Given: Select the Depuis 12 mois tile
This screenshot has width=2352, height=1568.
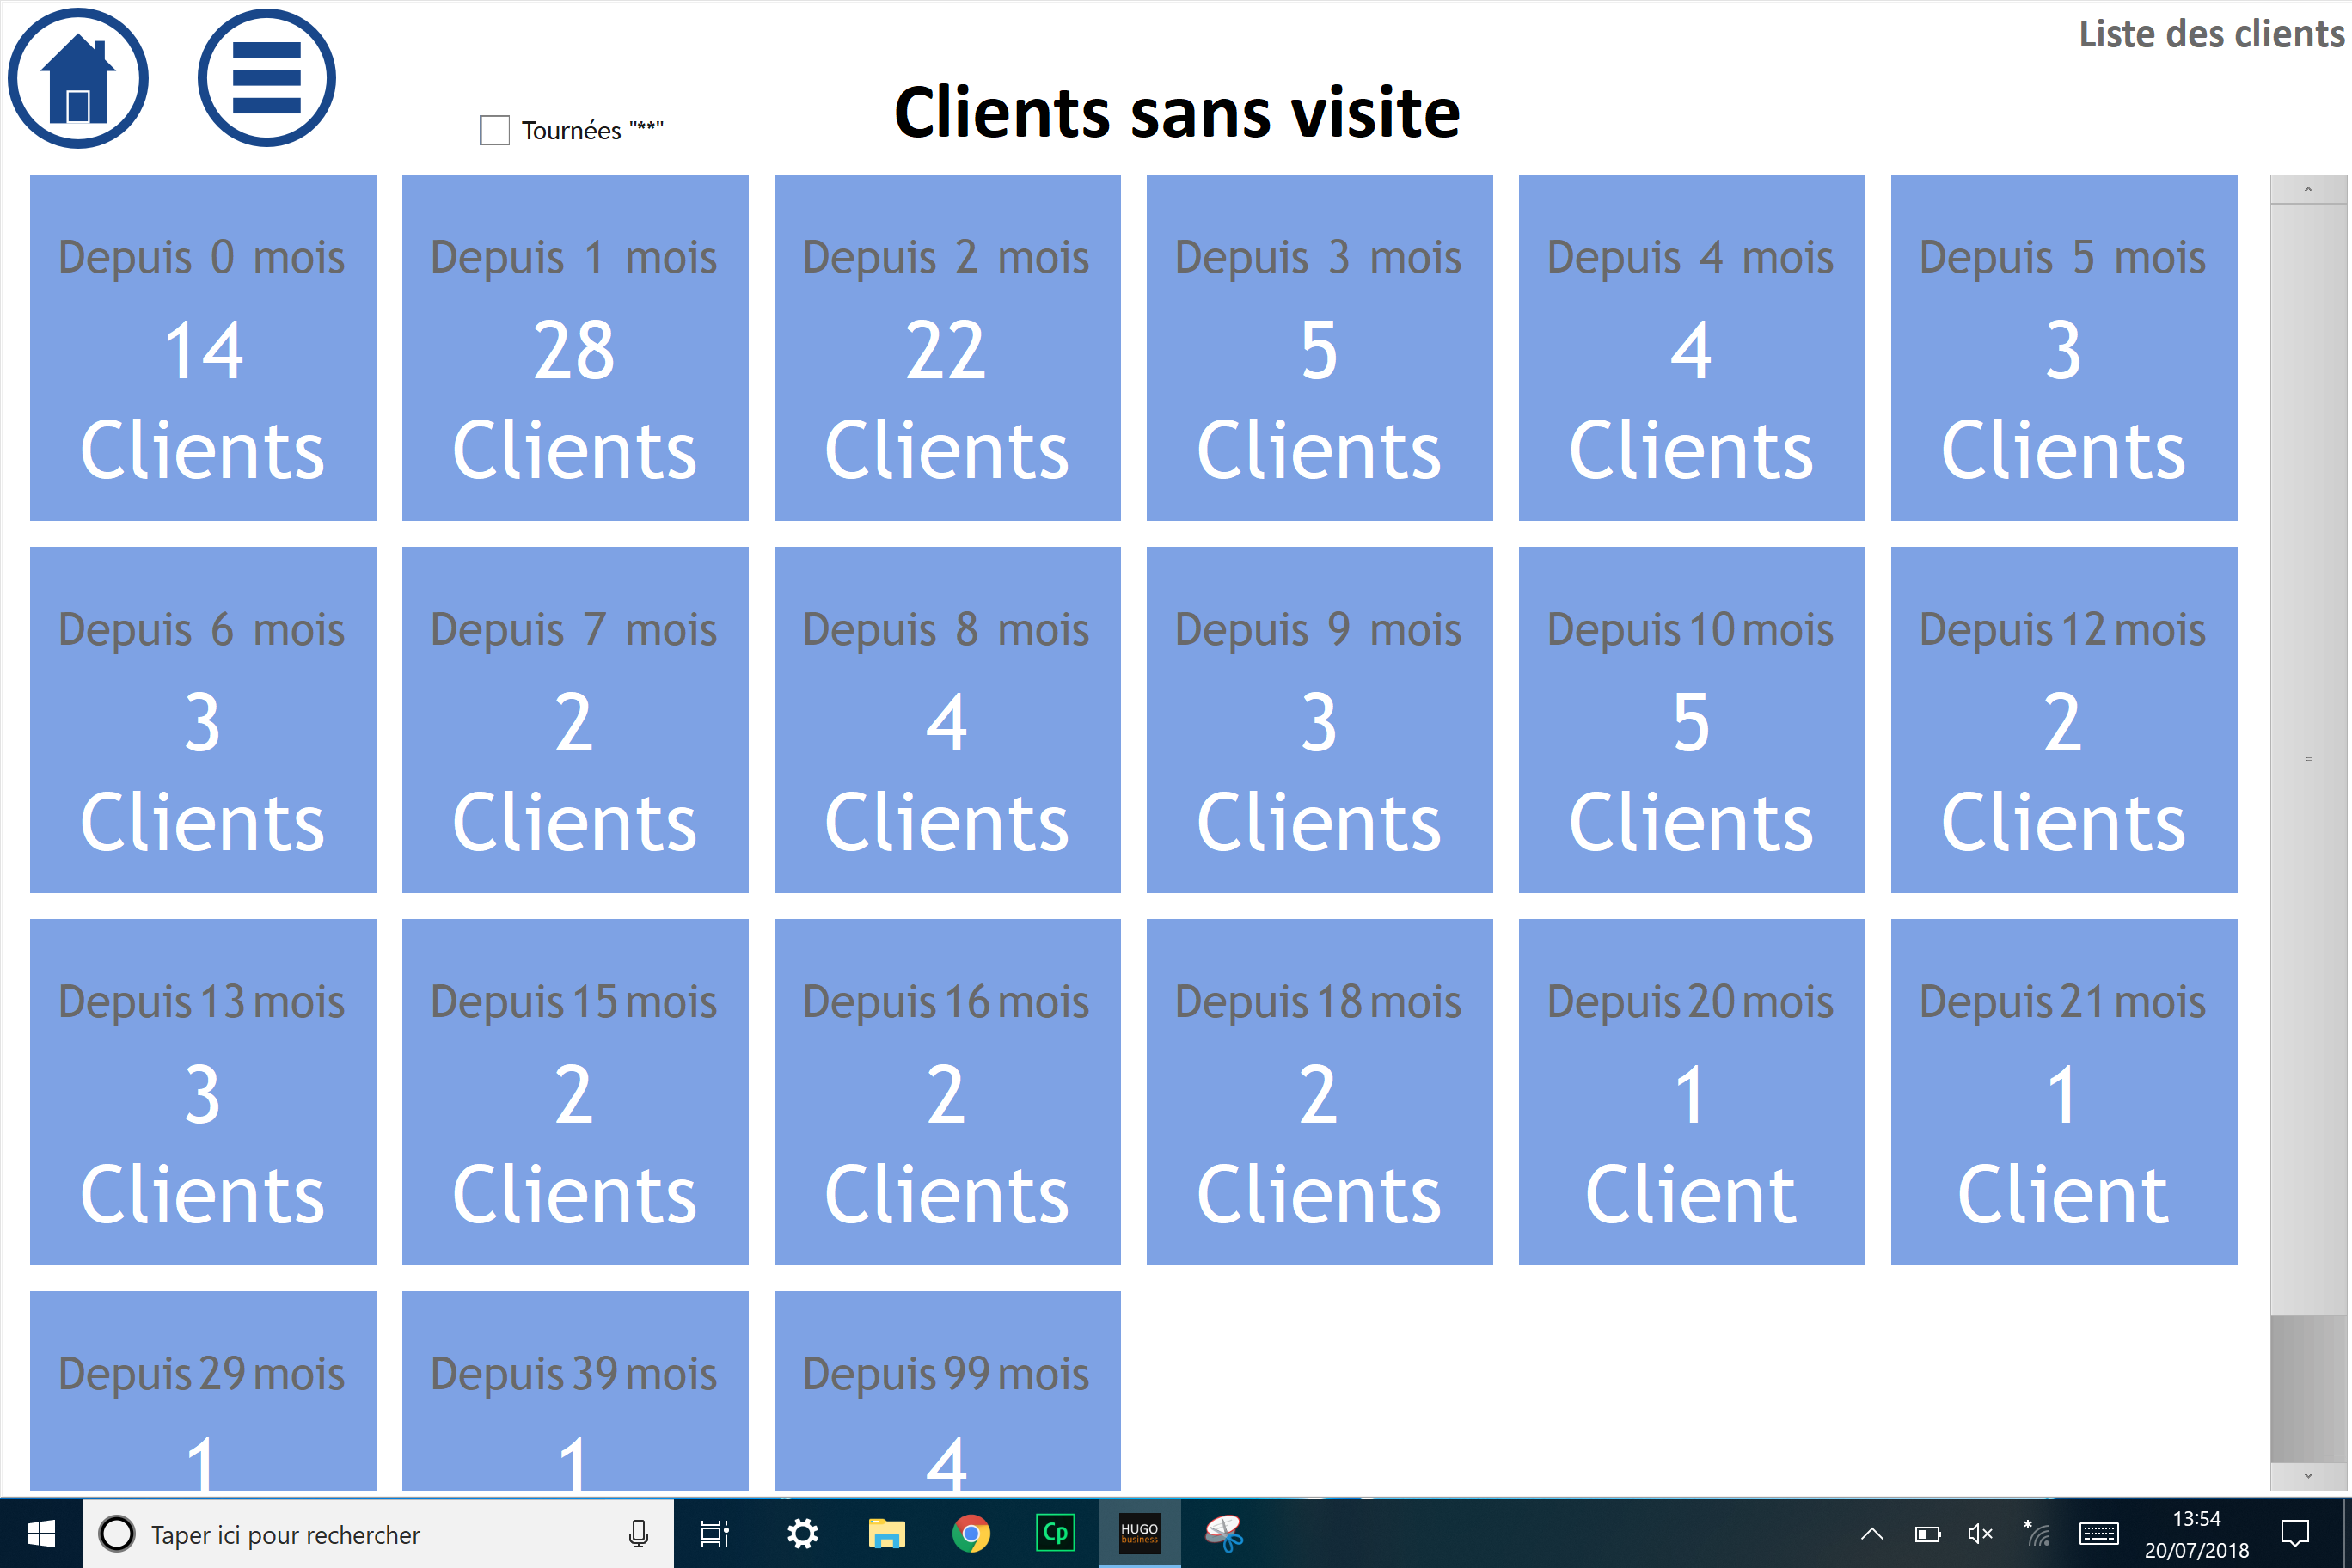Looking at the screenshot, I should 2063,720.
